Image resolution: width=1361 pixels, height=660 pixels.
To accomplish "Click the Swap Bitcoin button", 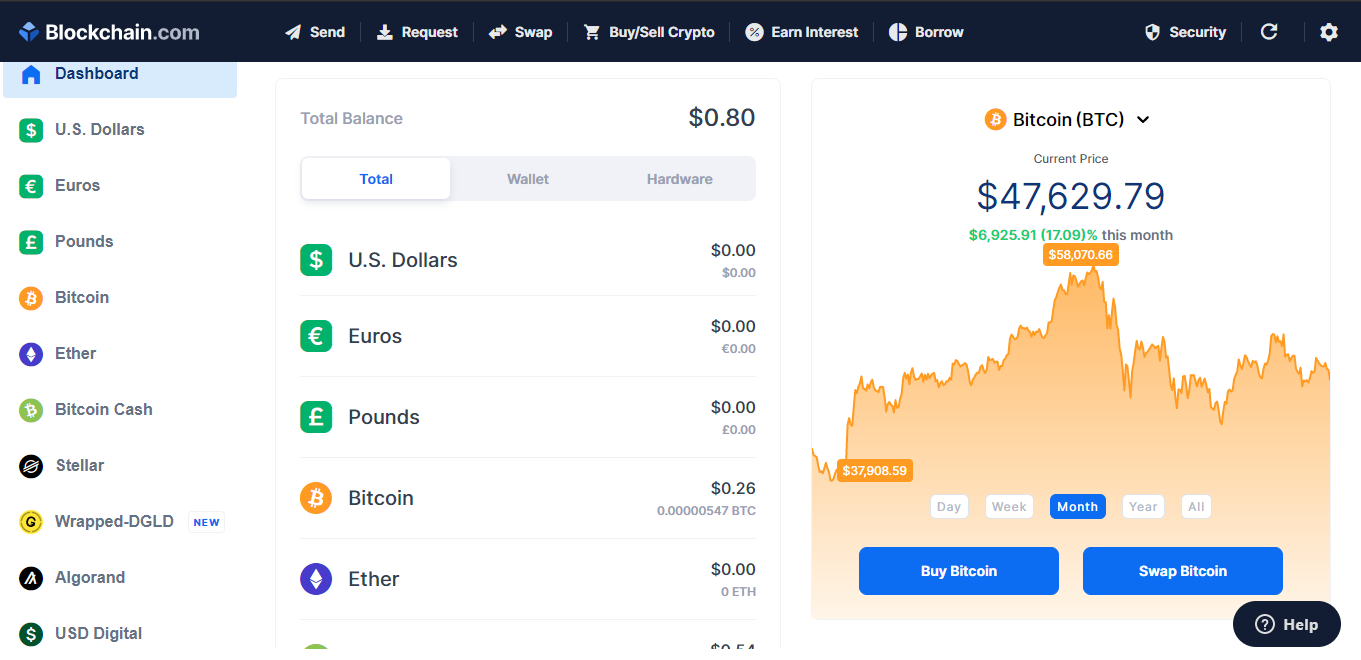I will coord(1183,571).
